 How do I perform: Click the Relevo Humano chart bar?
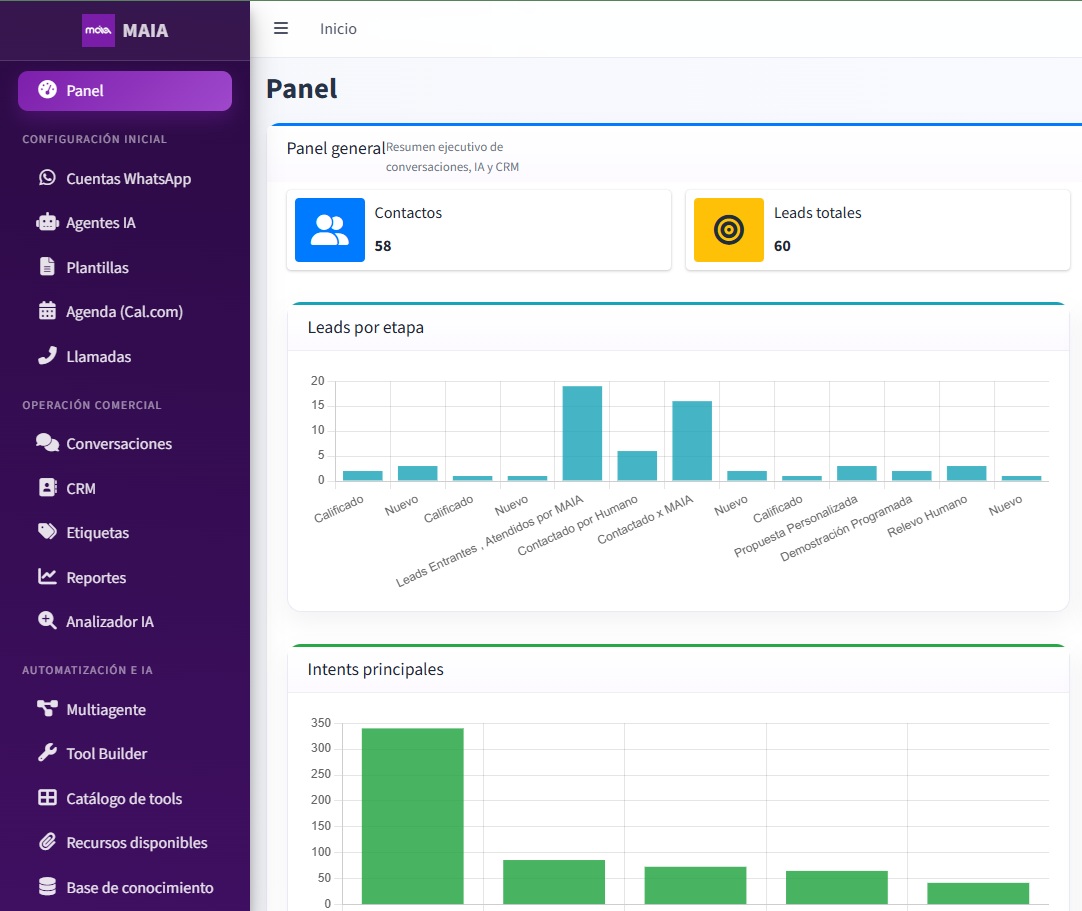[x=966, y=473]
